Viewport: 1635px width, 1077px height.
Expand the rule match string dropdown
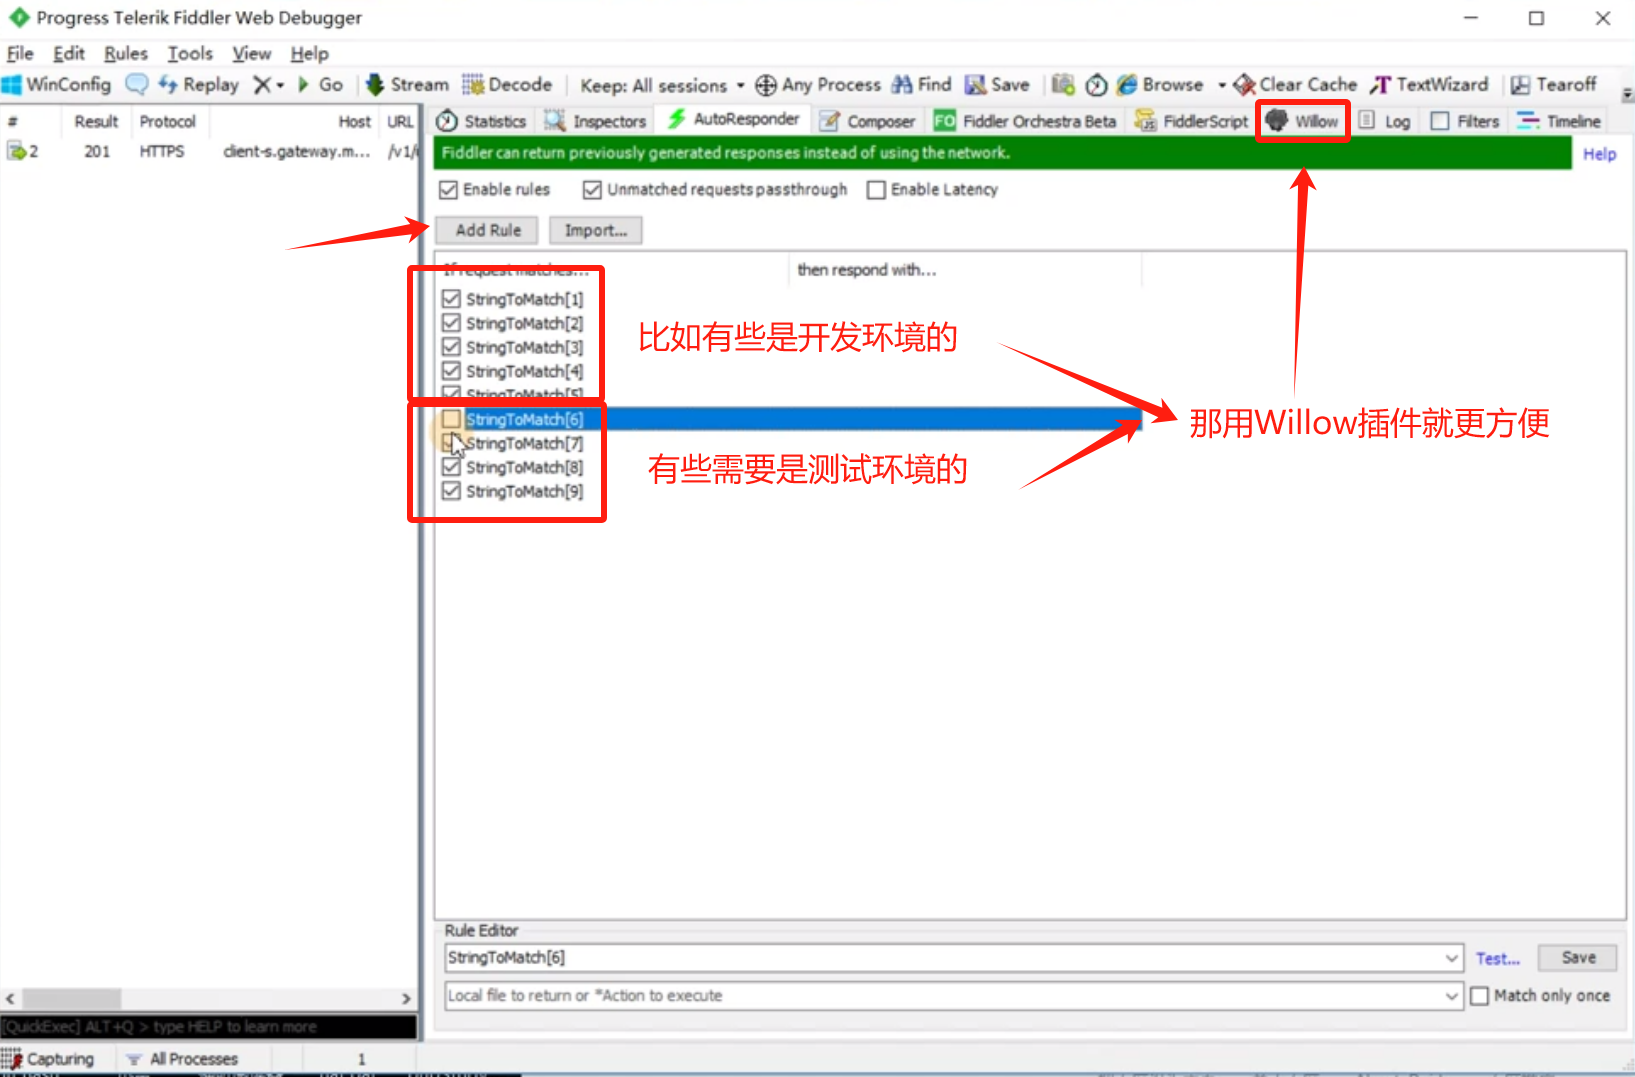pos(1452,958)
